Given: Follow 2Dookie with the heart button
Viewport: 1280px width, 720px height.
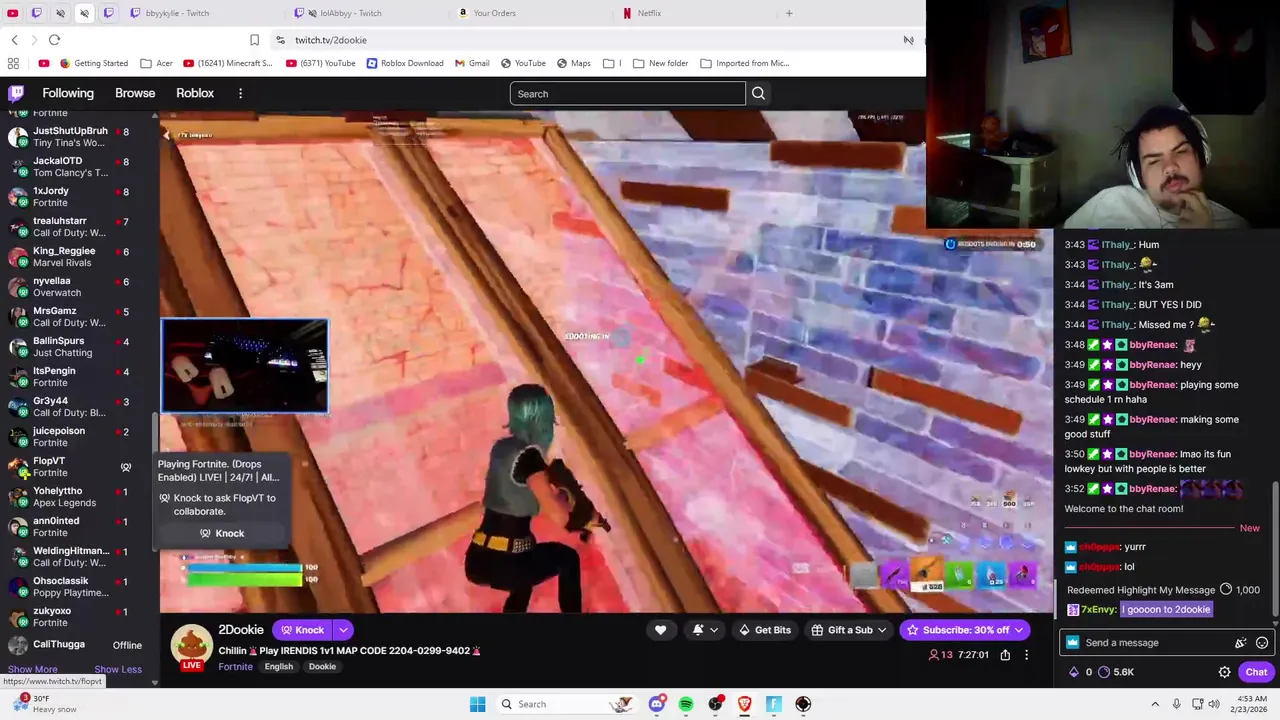Looking at the screenshot, I should (660, 630).
